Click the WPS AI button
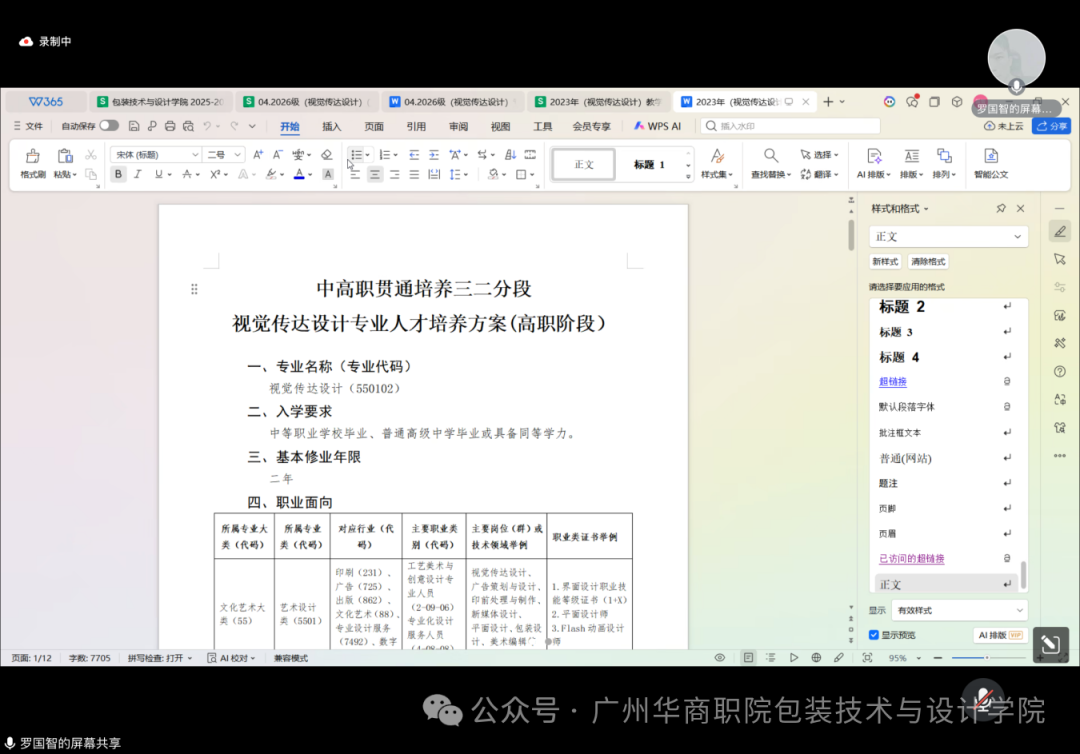The width and height of the screenshot is (1080, 754). 657,126
